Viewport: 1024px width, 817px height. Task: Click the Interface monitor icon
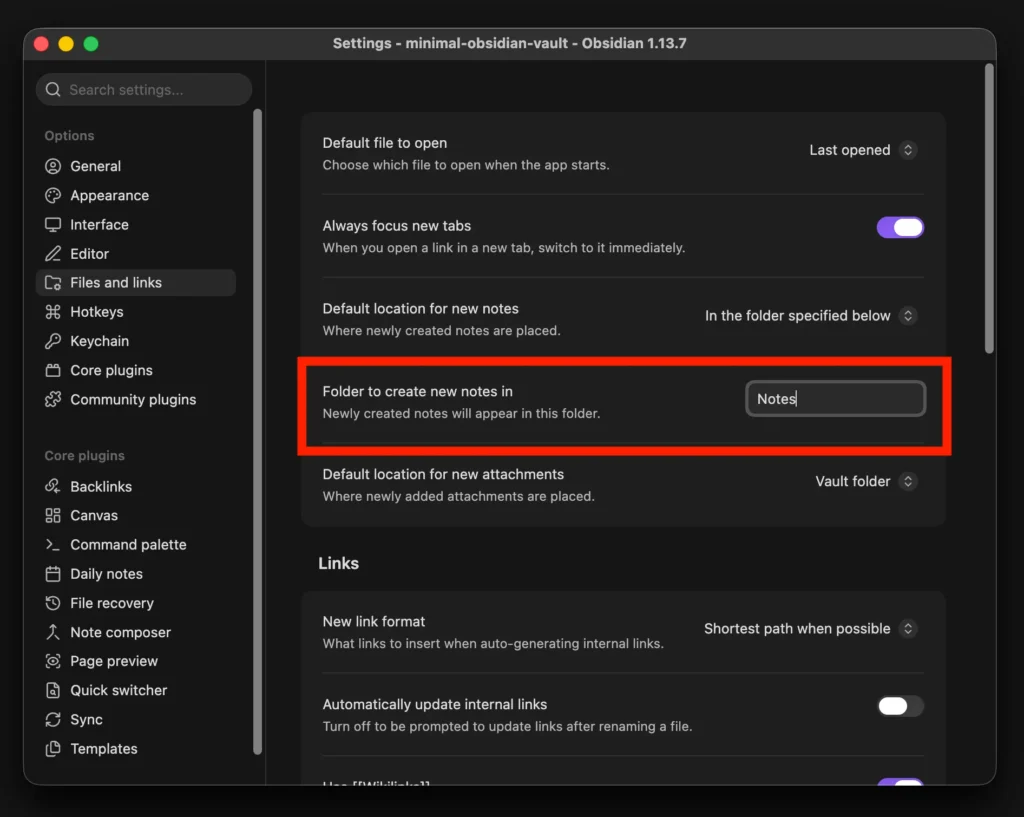tap(53, 225)
